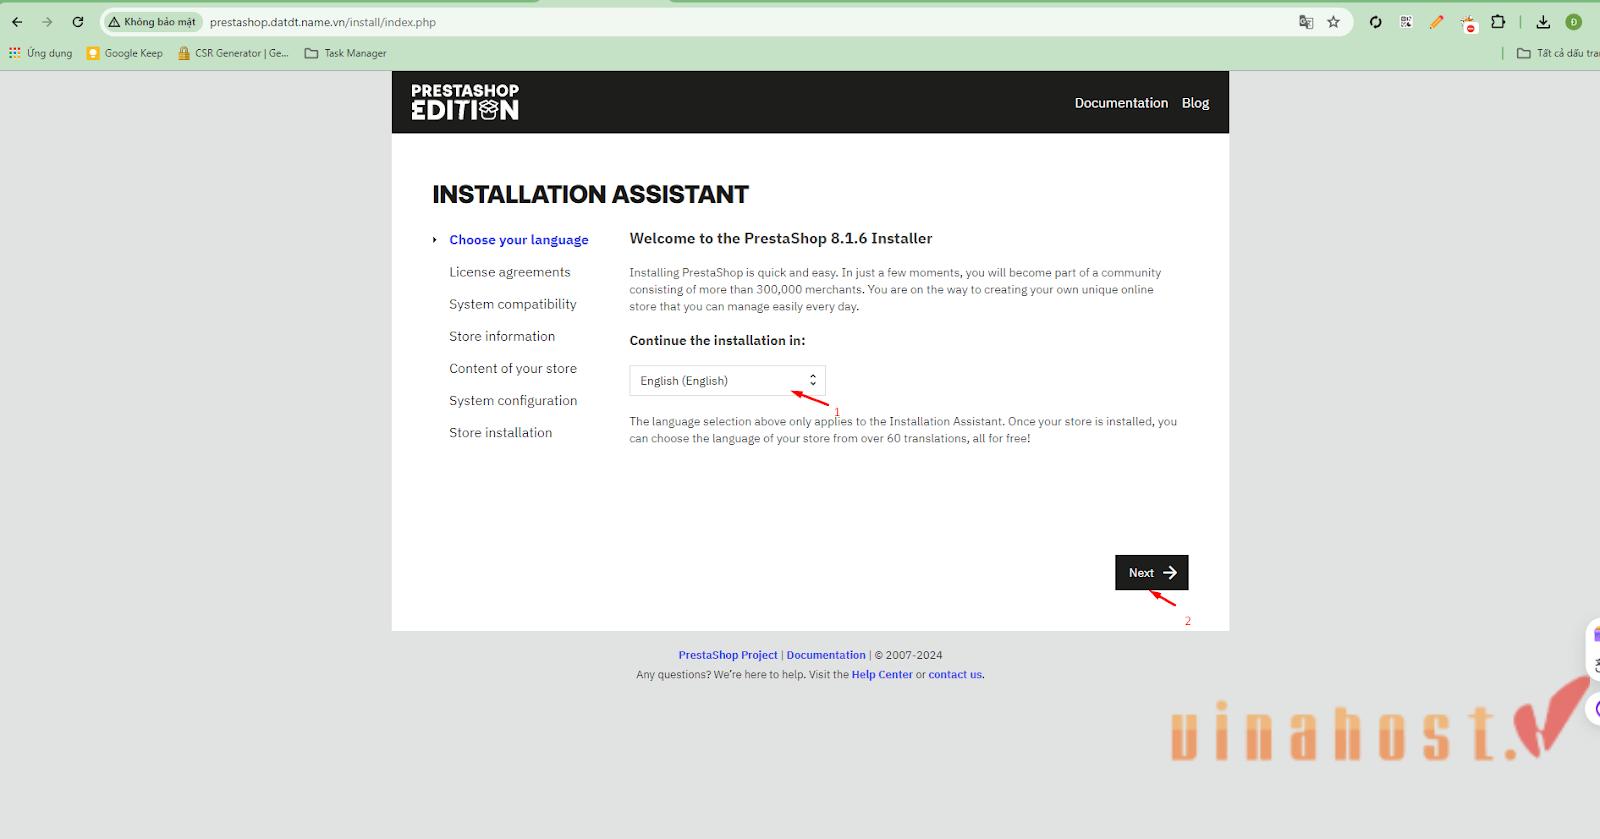Click the 'Continue the installation in:' label
The image size is (1600, 839).
pyautogui.click(x=717, y=340)
